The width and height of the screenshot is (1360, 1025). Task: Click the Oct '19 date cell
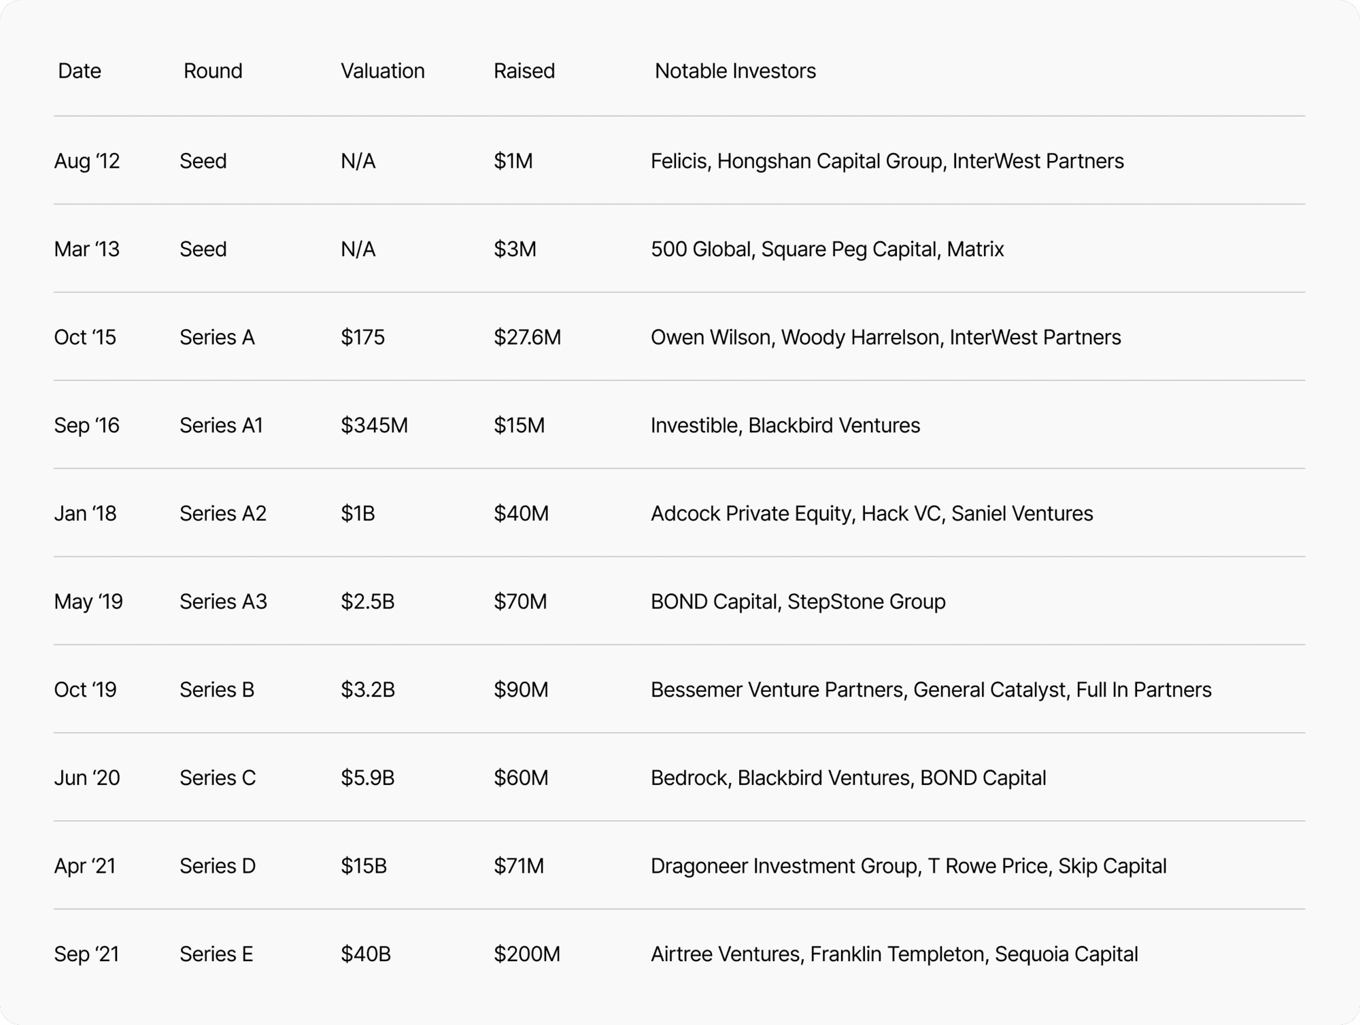click(85, 689)
